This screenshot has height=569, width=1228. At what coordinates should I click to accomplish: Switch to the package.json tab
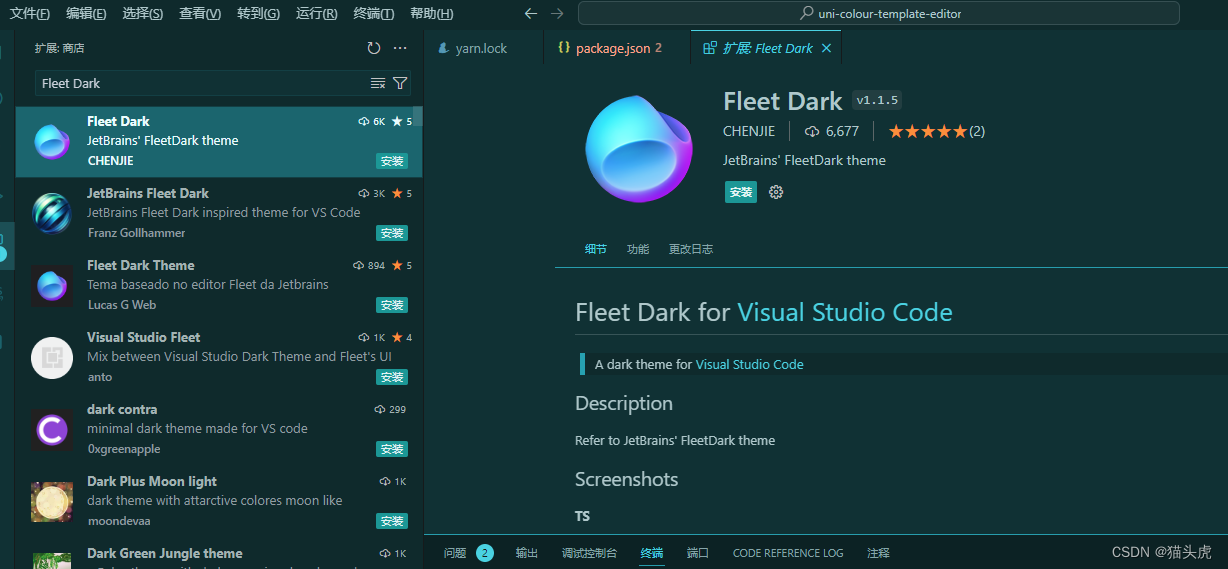pyautogui.click(x=612, y=48)
